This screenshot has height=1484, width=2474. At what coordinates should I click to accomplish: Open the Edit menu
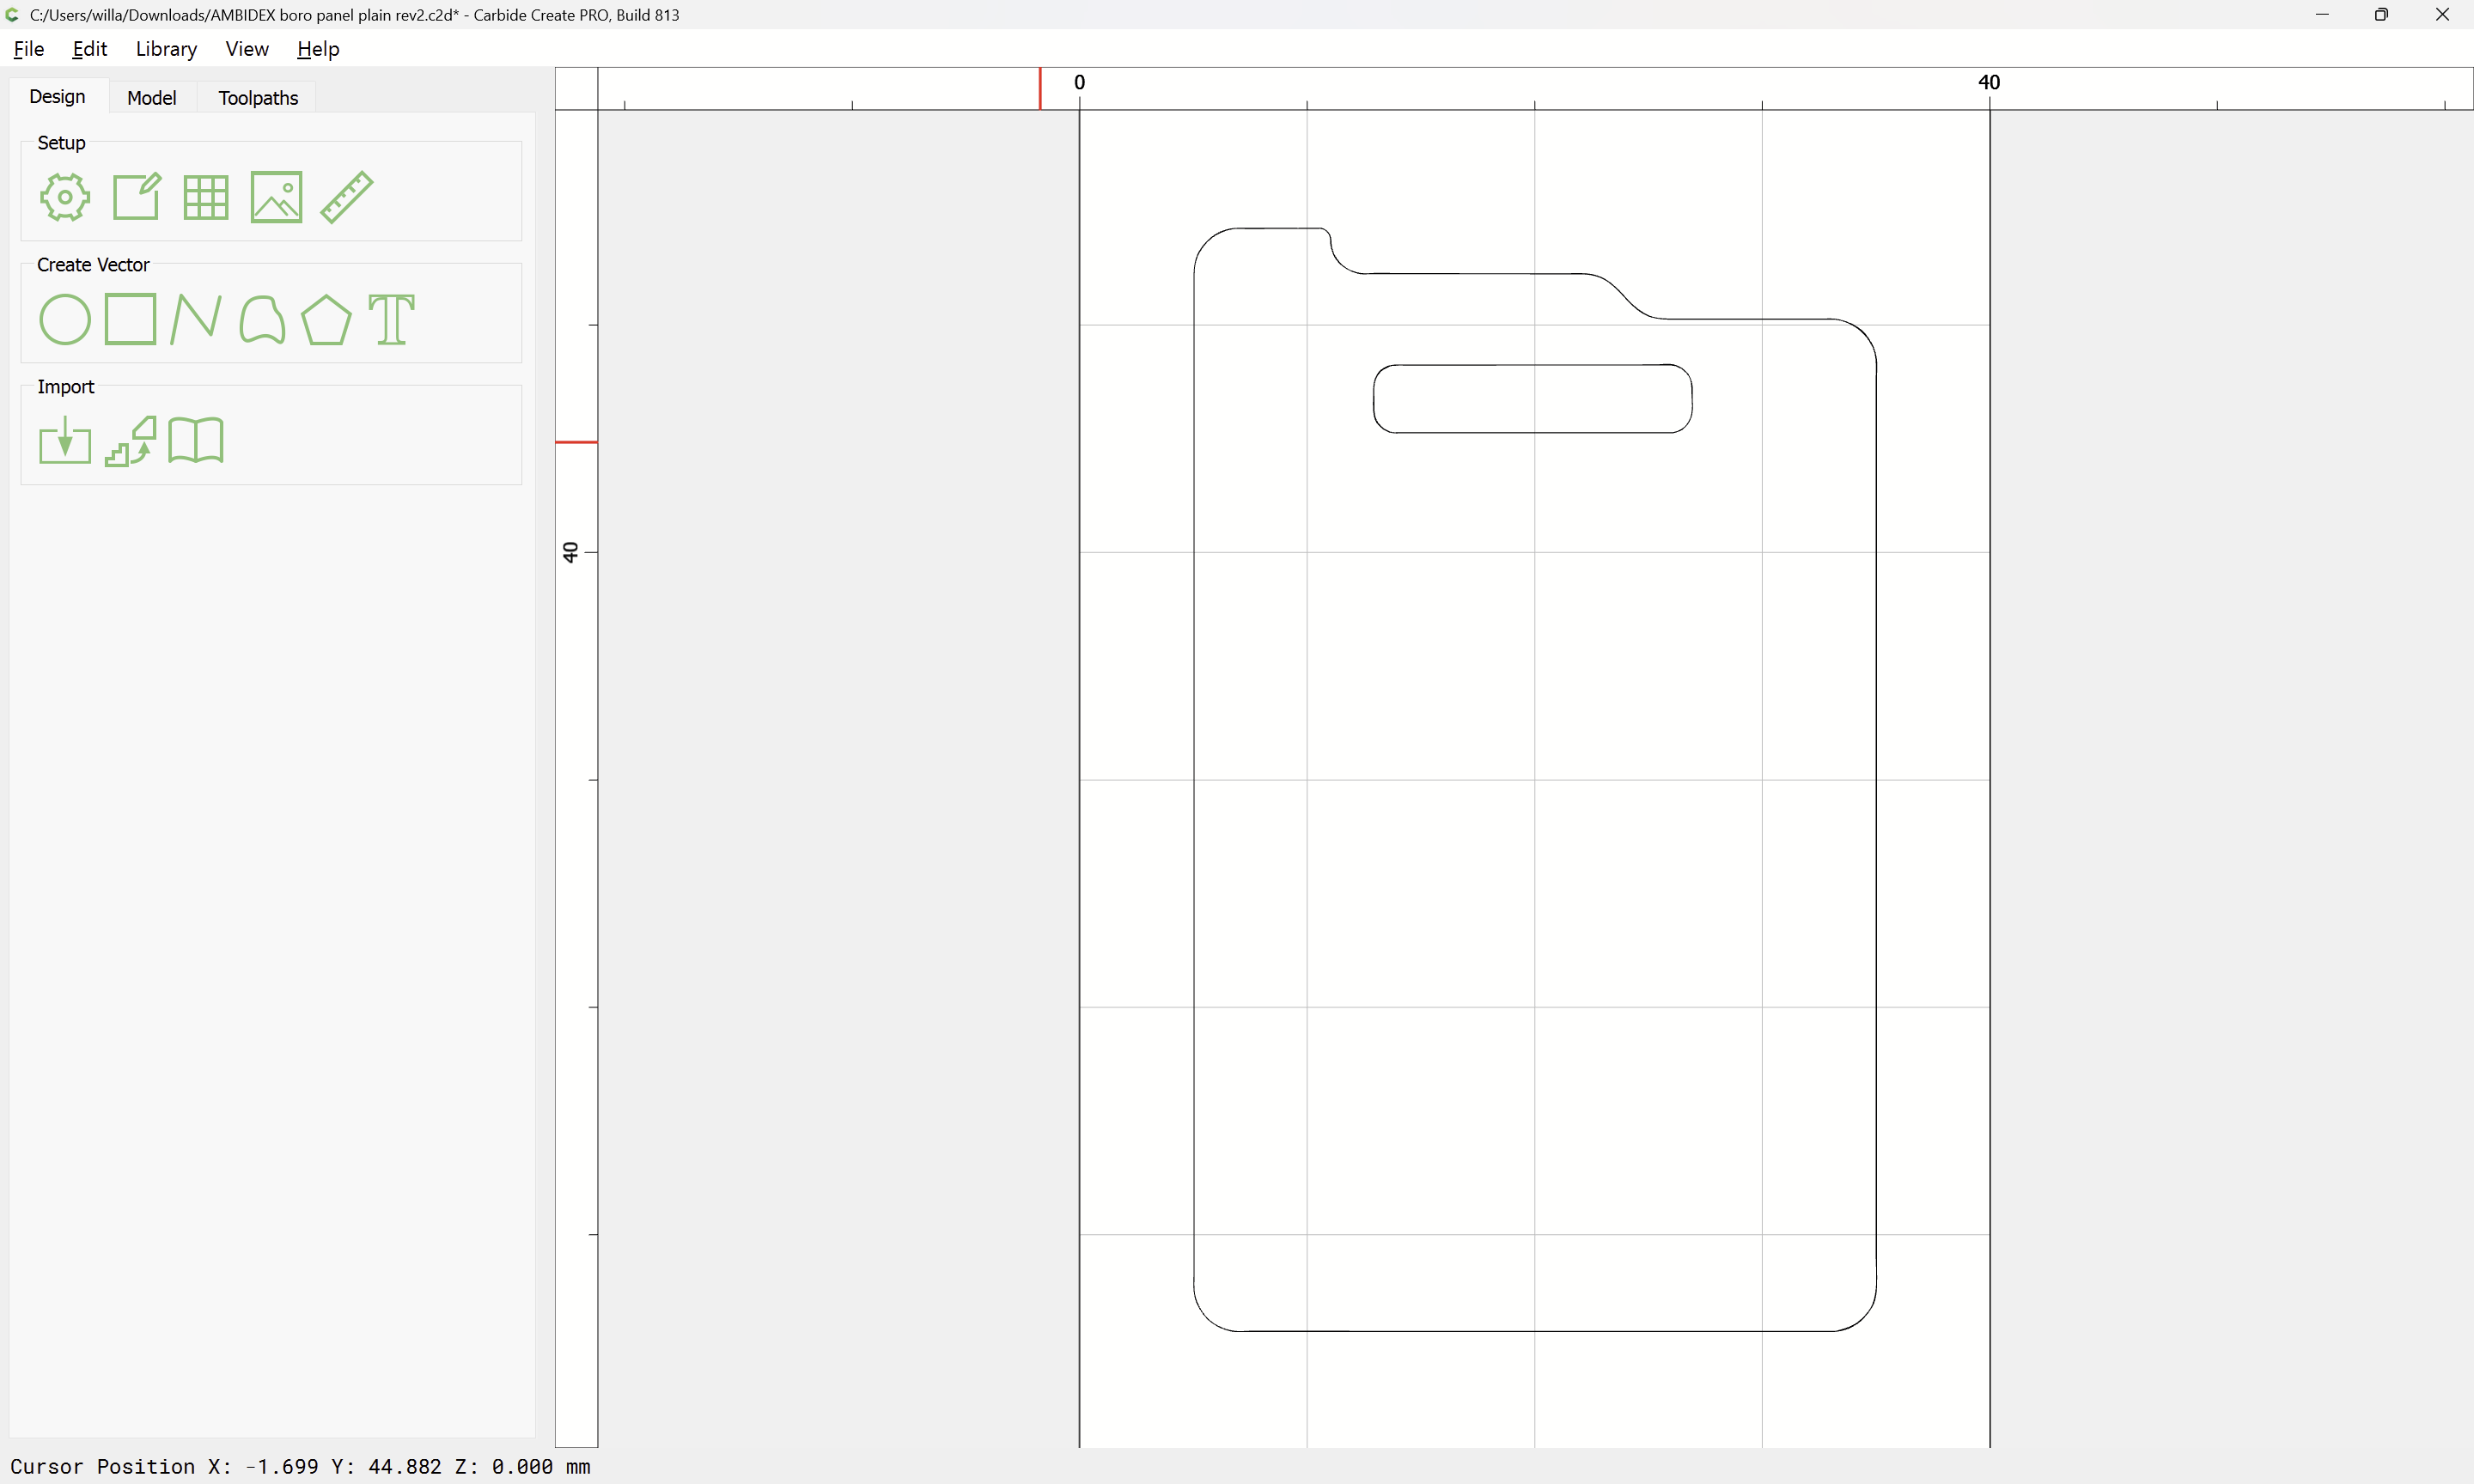coord(90,49)
